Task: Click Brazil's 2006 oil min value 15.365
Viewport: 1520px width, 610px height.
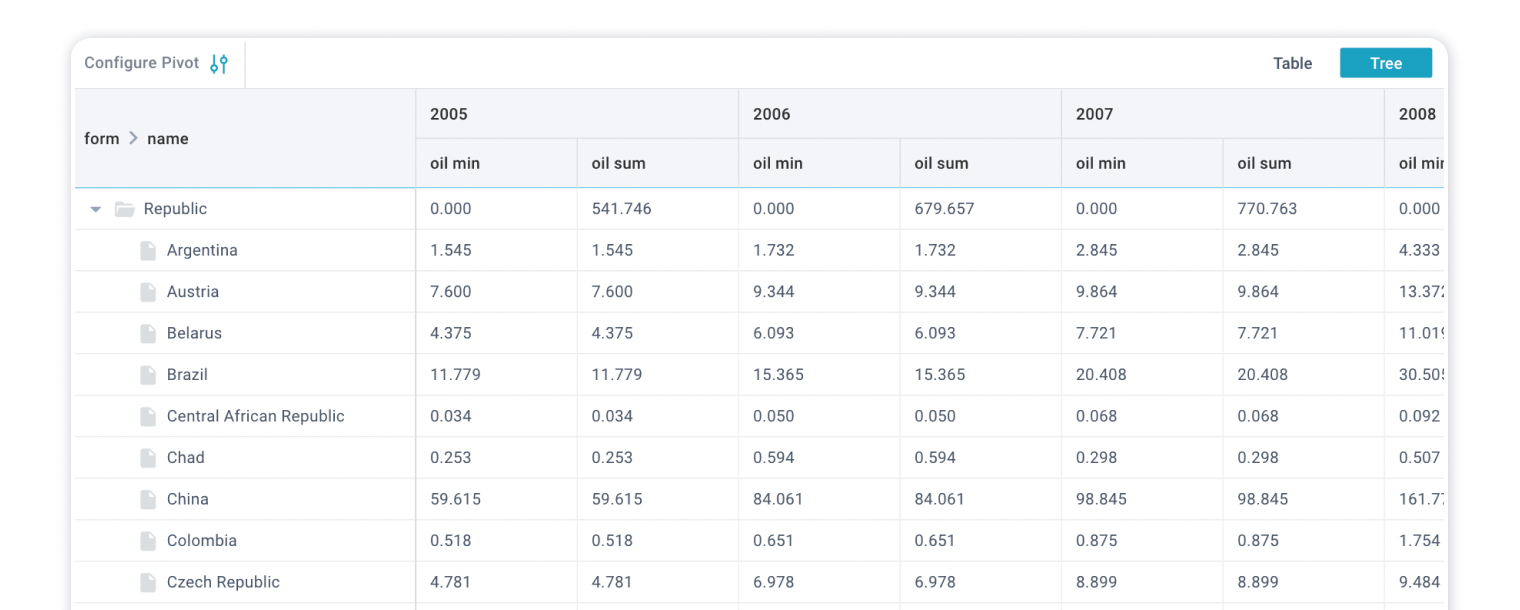Action: [x=819, y=375]
